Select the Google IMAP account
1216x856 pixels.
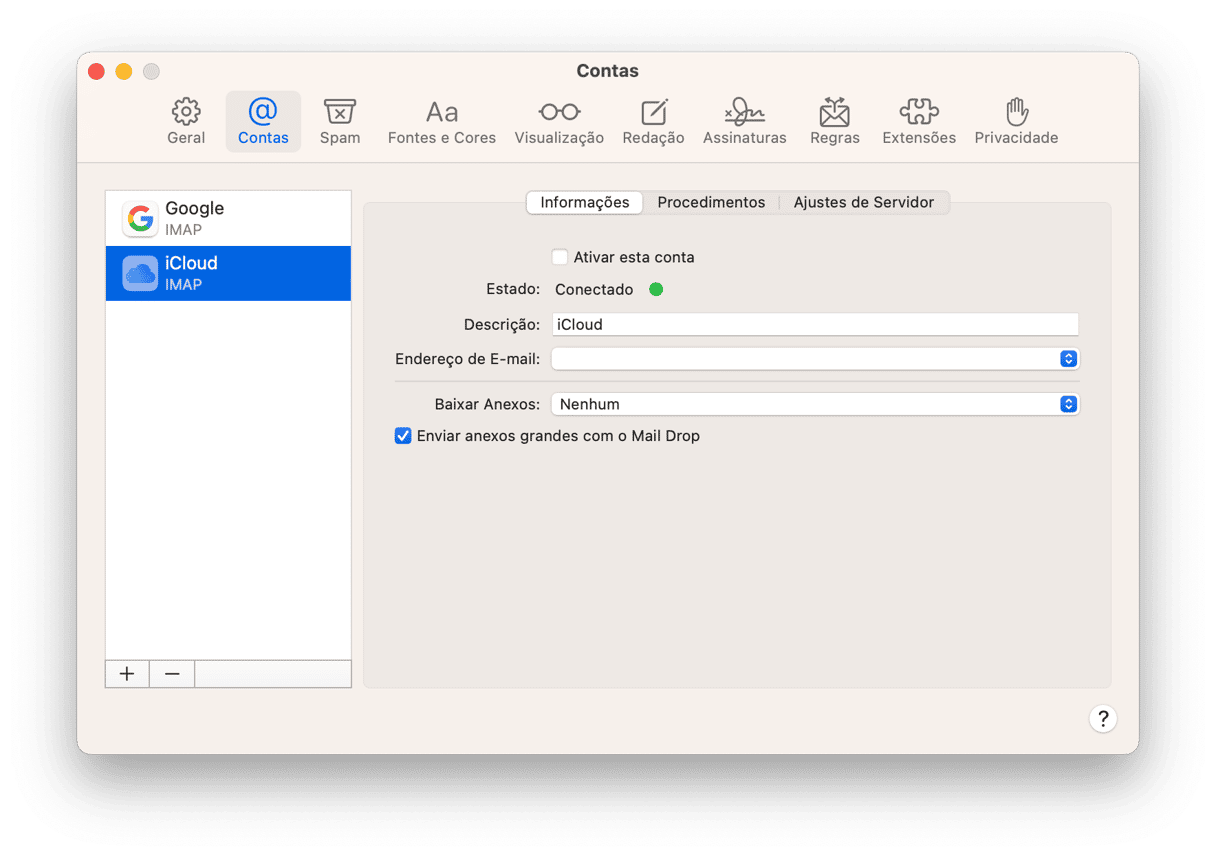pos(228,218)
